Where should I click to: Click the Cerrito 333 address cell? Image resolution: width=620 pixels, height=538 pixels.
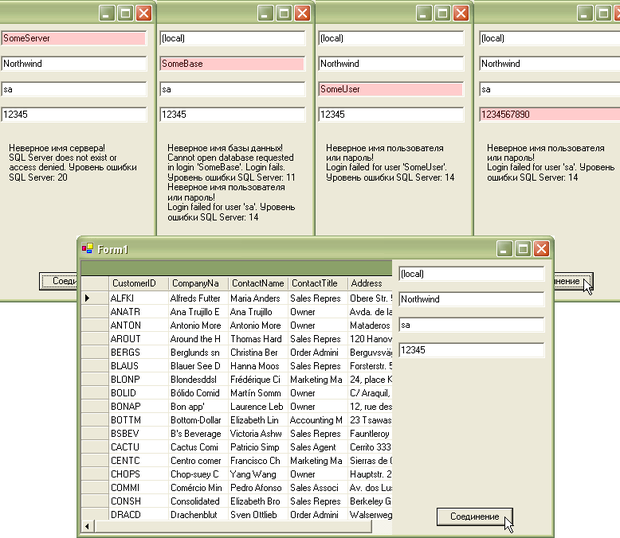tap(370, 447)
